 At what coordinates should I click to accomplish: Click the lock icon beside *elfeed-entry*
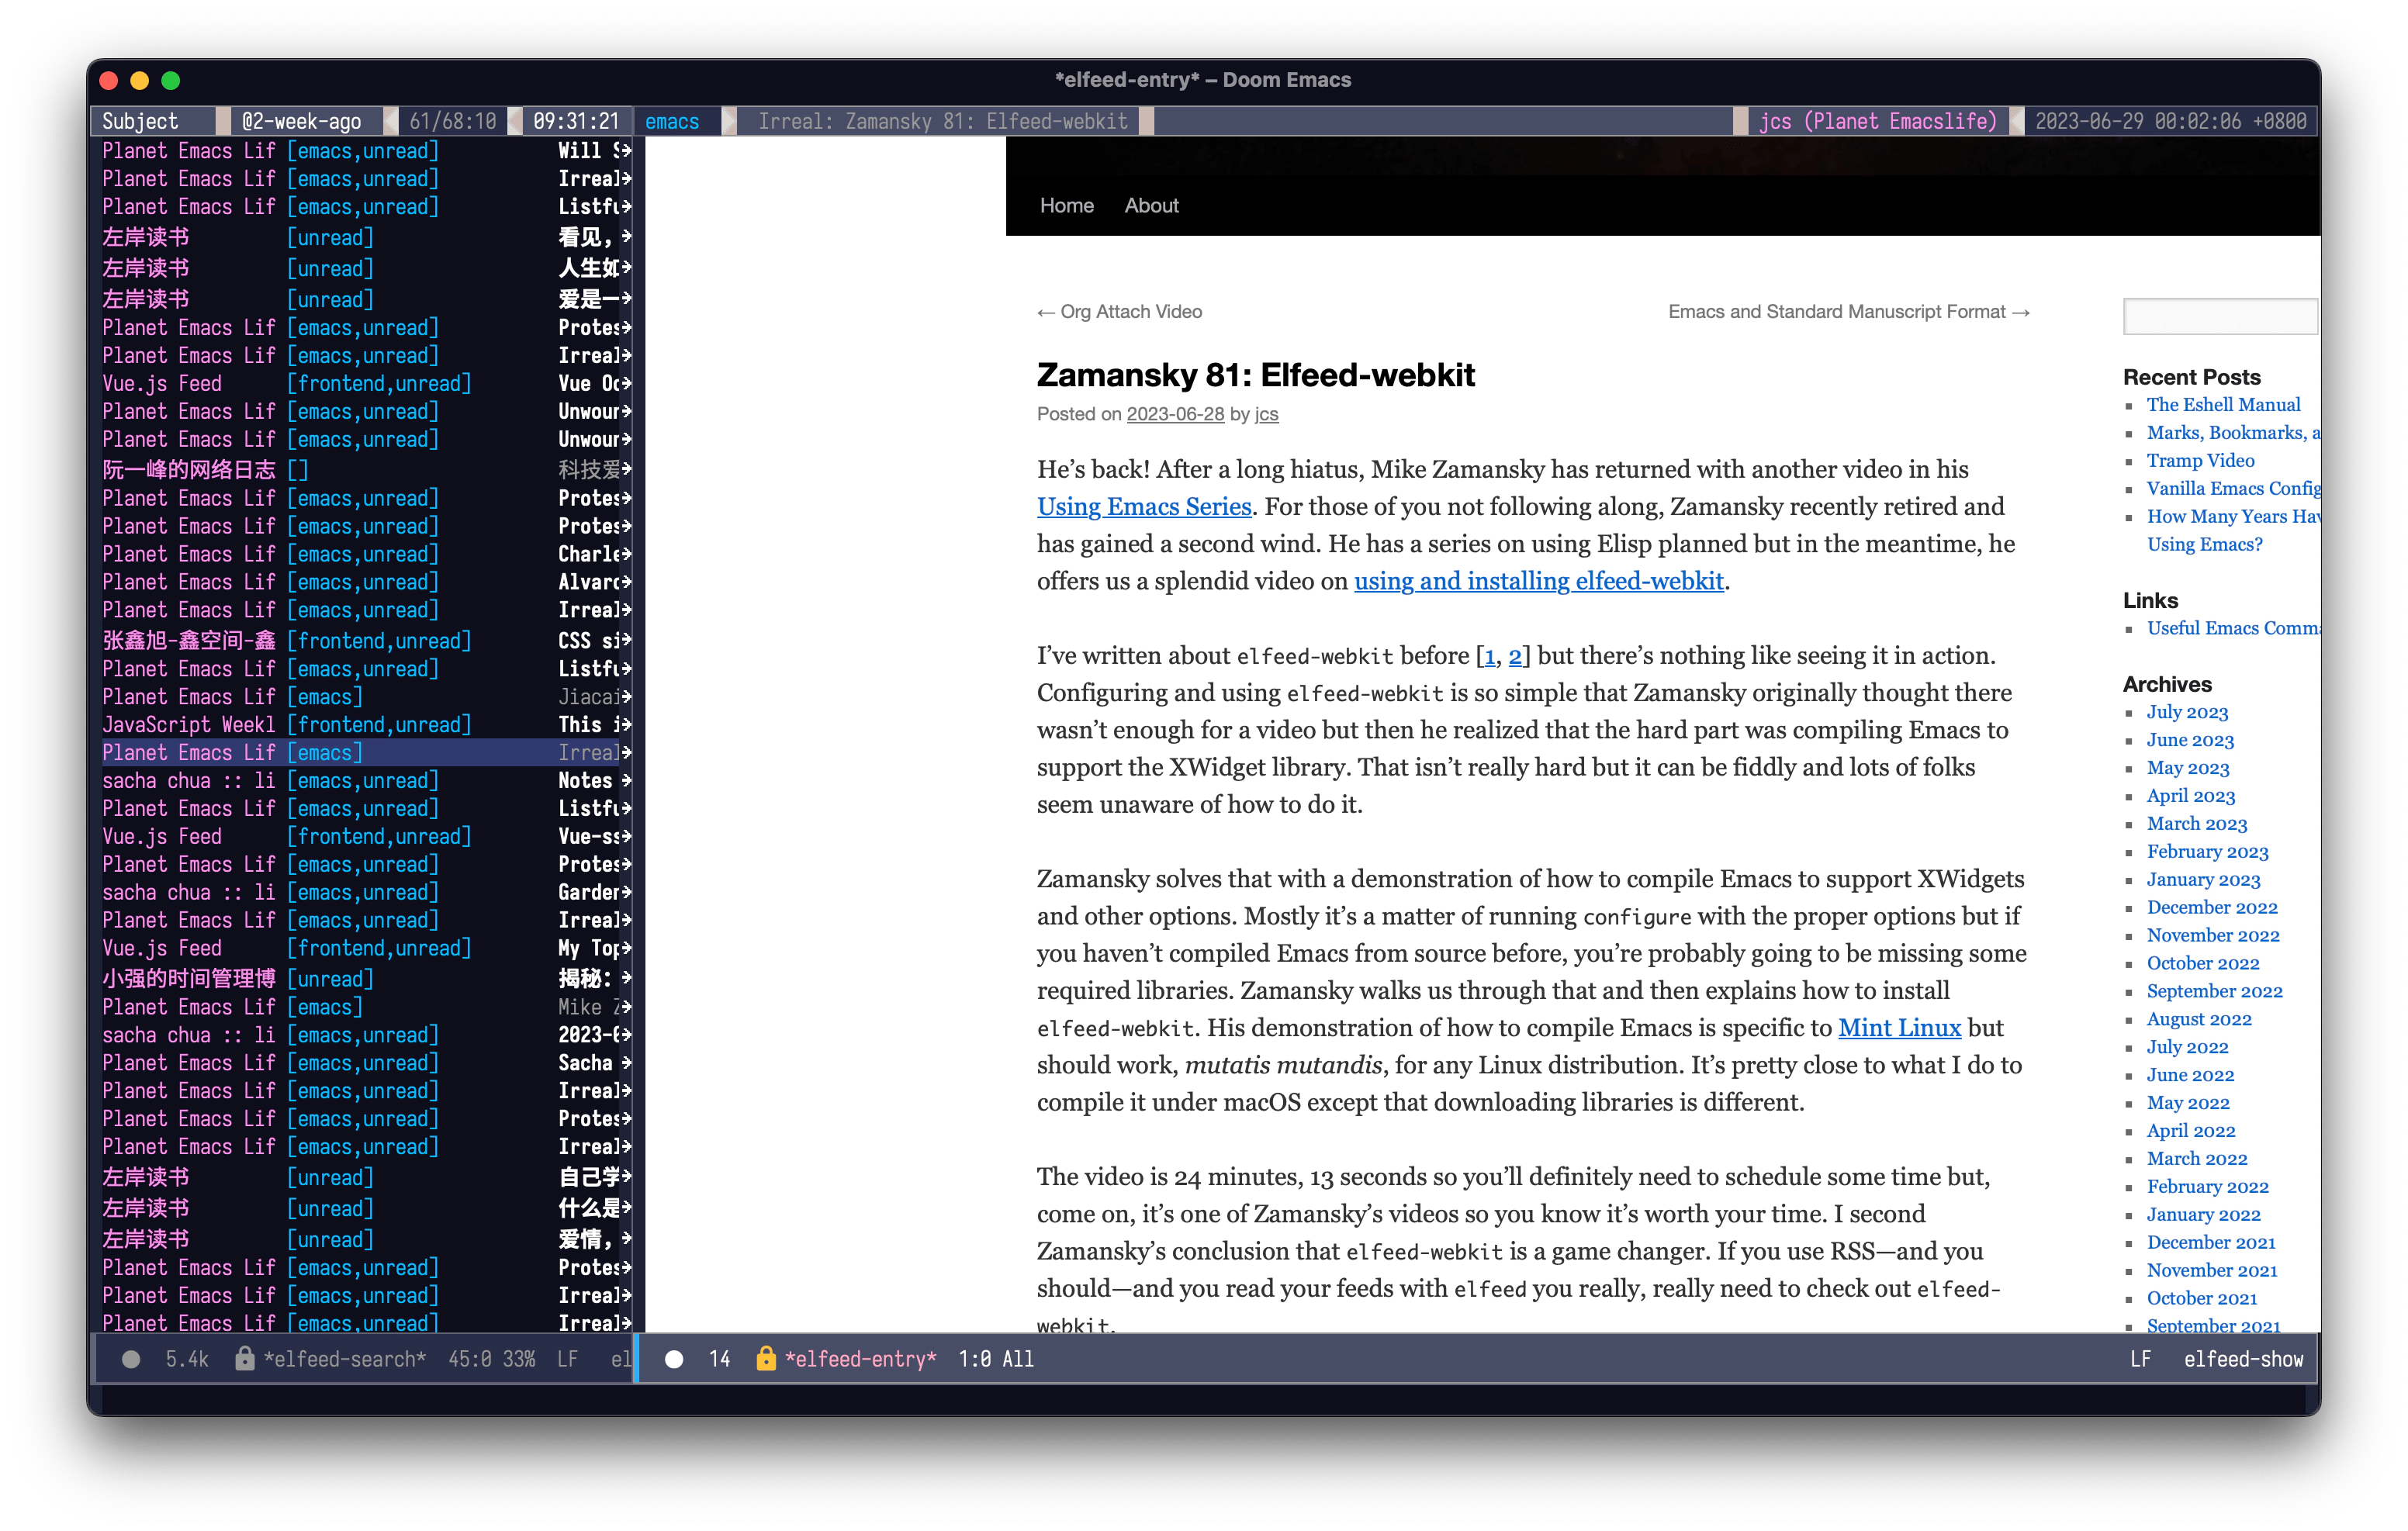tap(765, 1358)
